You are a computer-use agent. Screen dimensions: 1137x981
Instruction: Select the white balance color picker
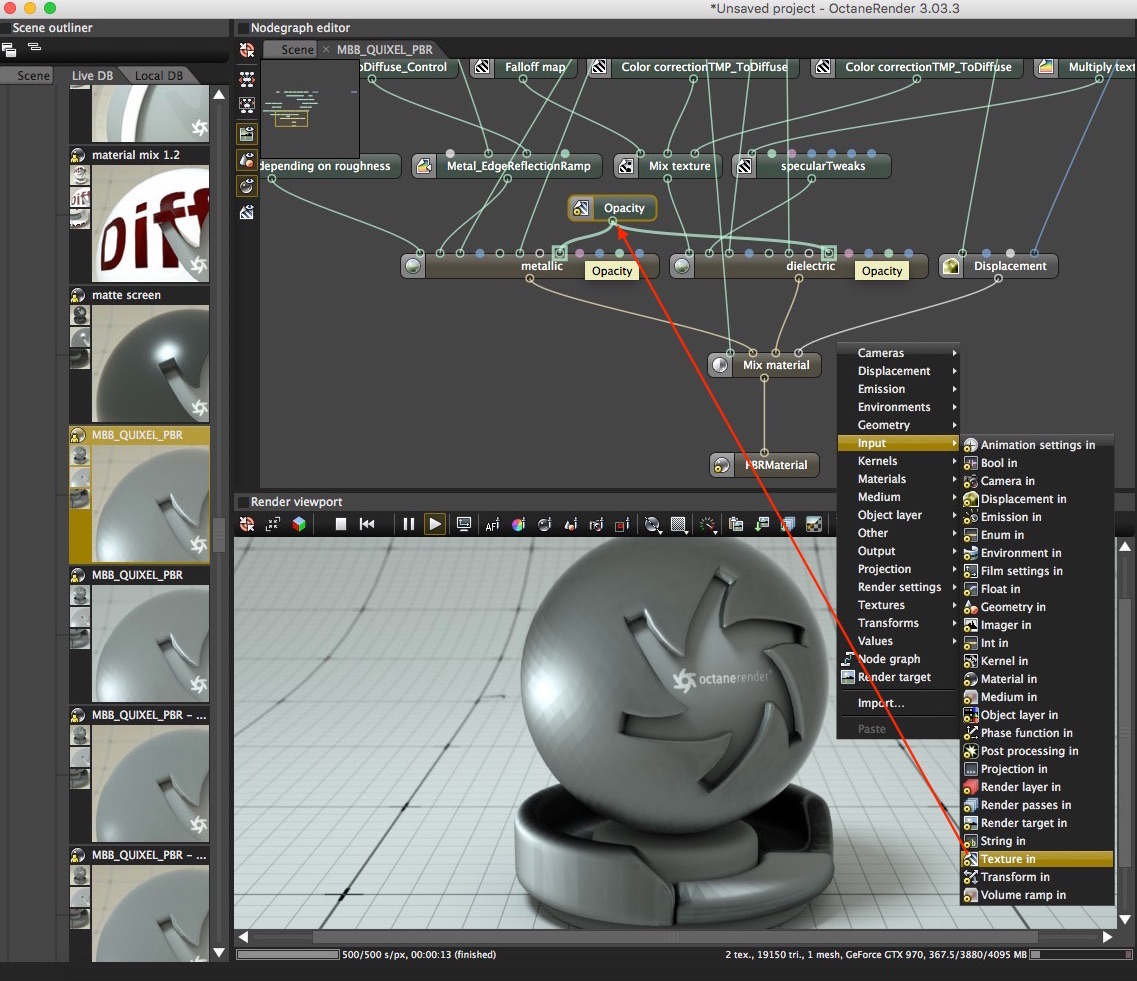(x=518, y=524)
